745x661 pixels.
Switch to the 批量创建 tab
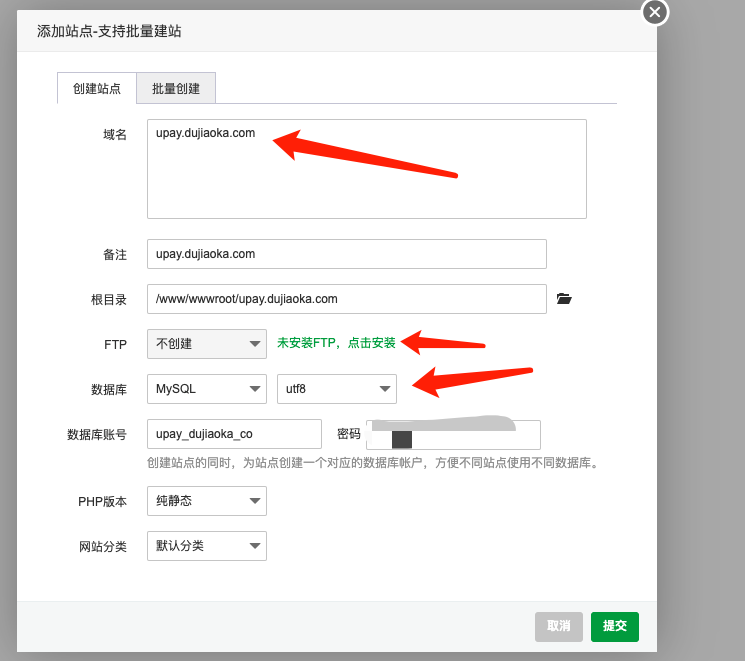[176, 88]
